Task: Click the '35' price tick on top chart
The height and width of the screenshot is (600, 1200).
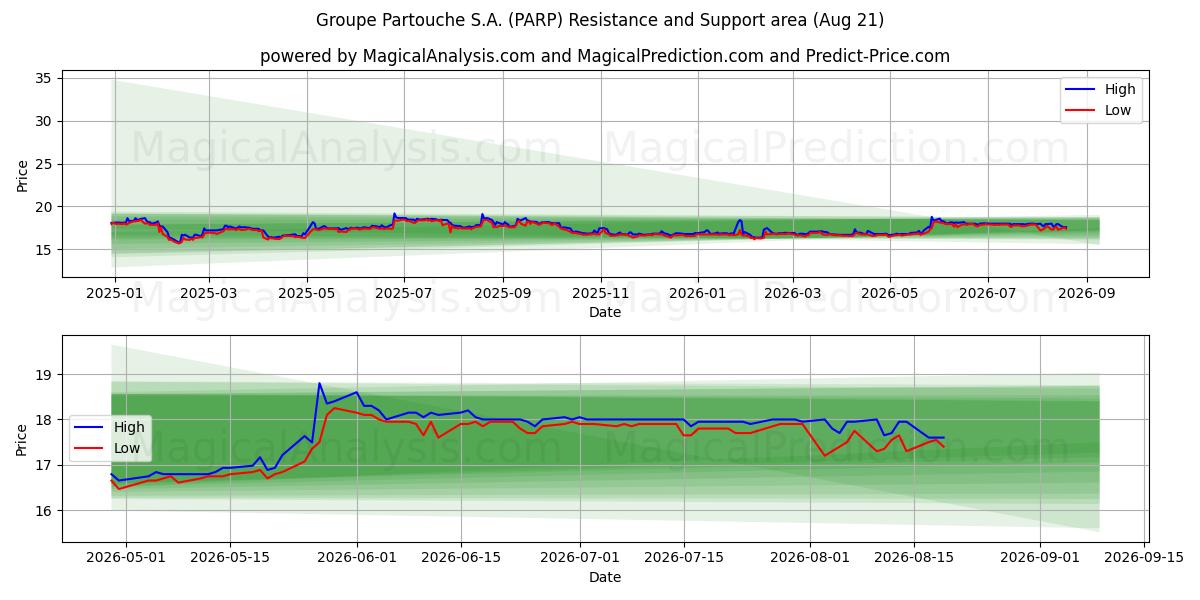Action: coord(44,78)
